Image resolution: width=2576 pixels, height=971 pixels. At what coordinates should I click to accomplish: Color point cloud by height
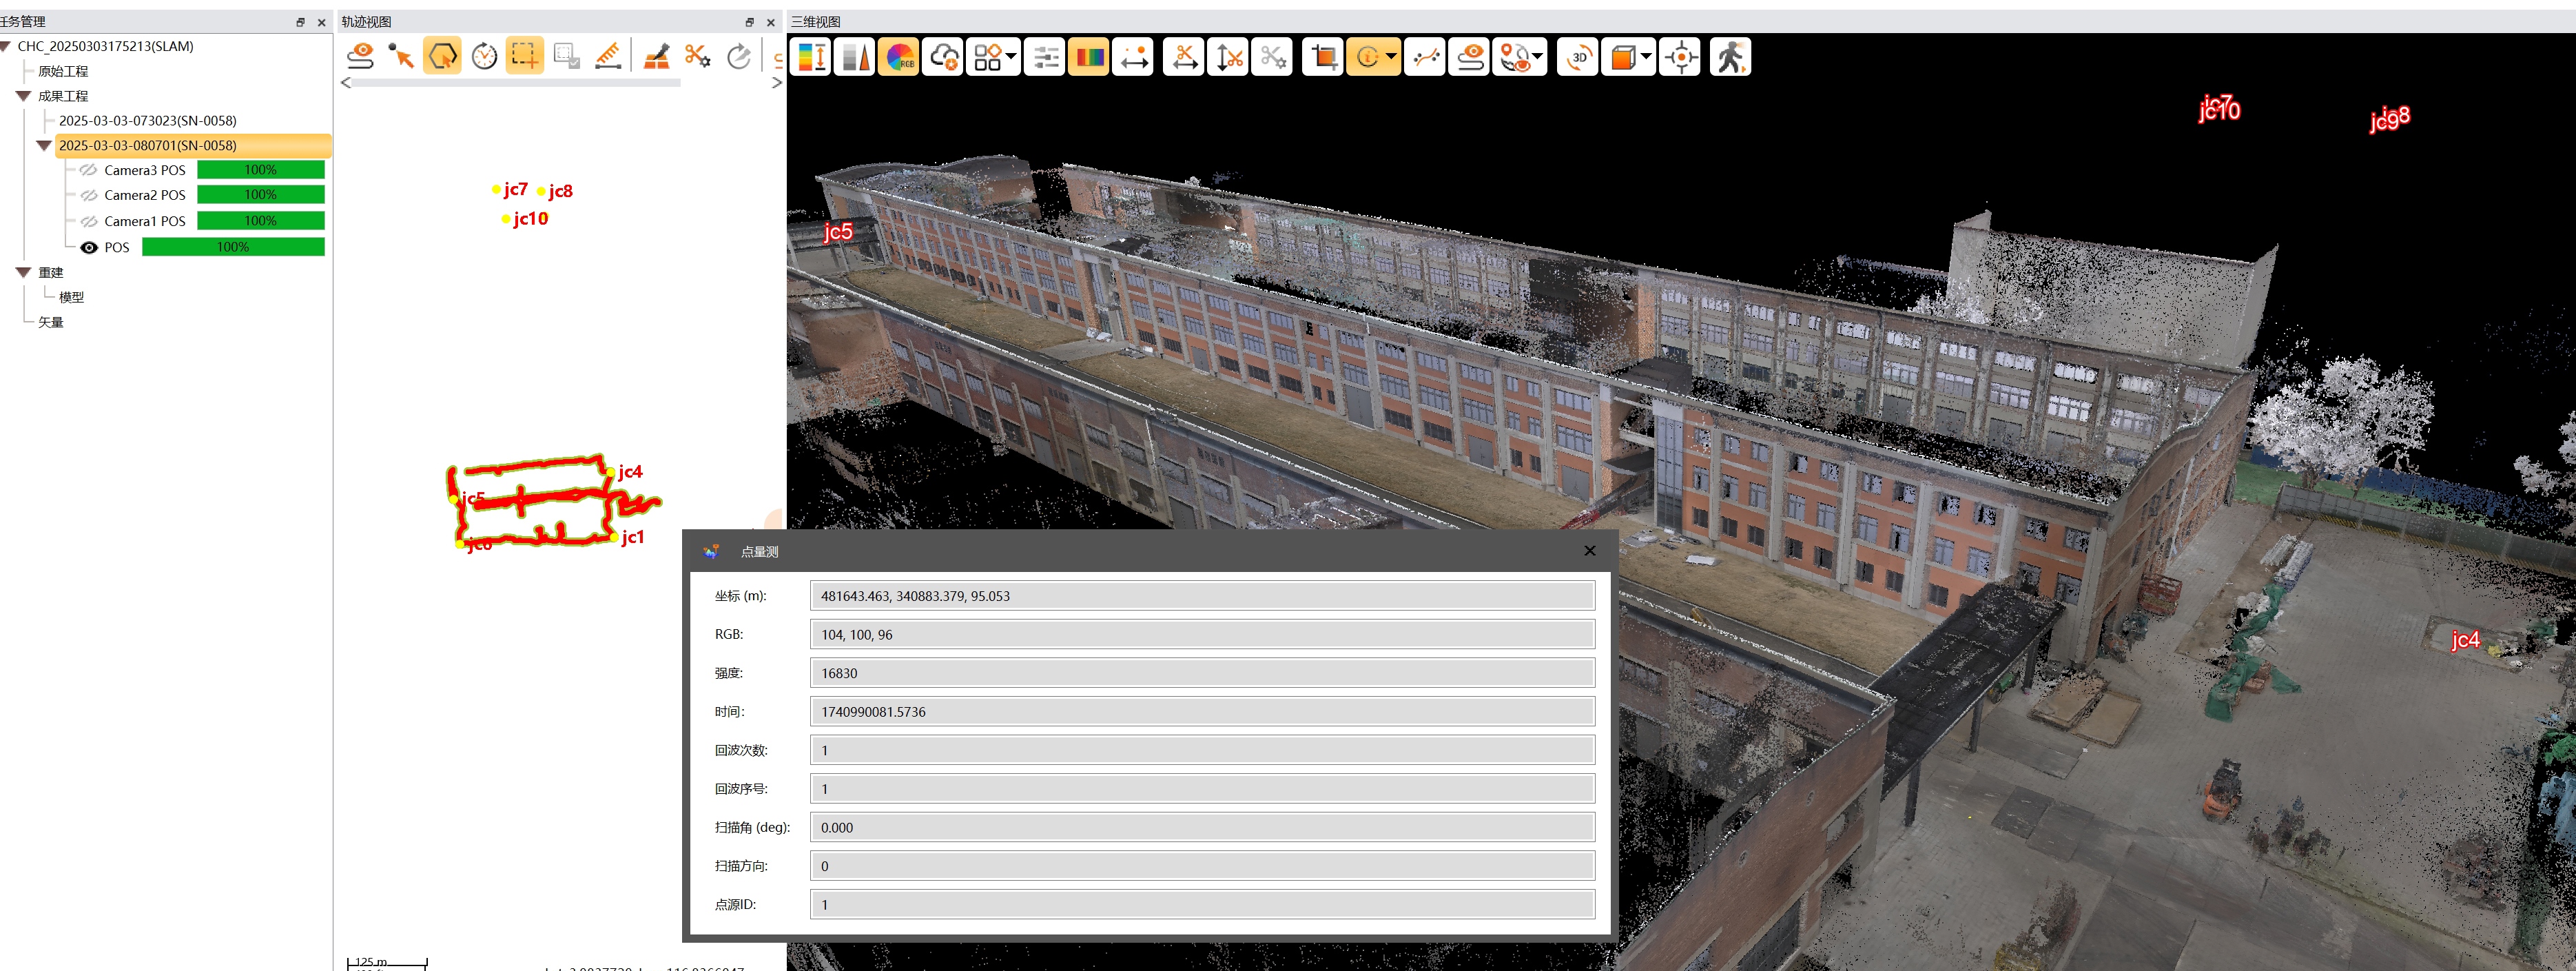811,57
